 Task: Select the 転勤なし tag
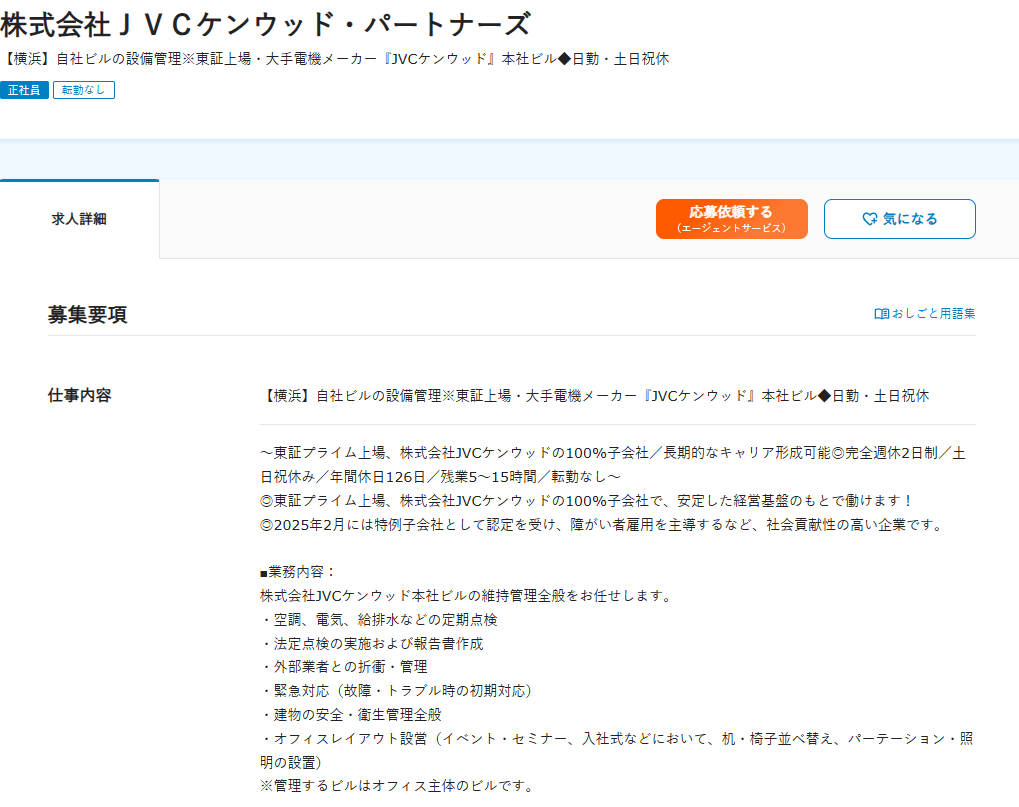pos(84,90)
